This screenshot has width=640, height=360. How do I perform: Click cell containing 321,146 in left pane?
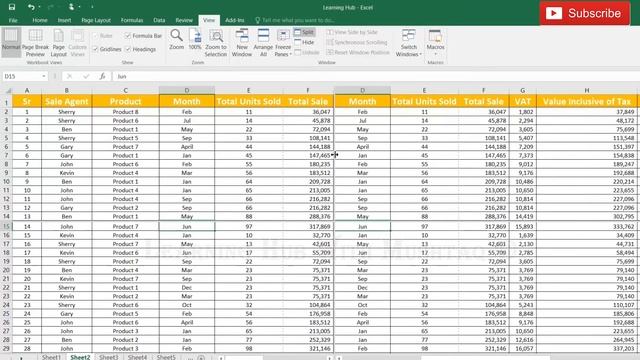308,349
